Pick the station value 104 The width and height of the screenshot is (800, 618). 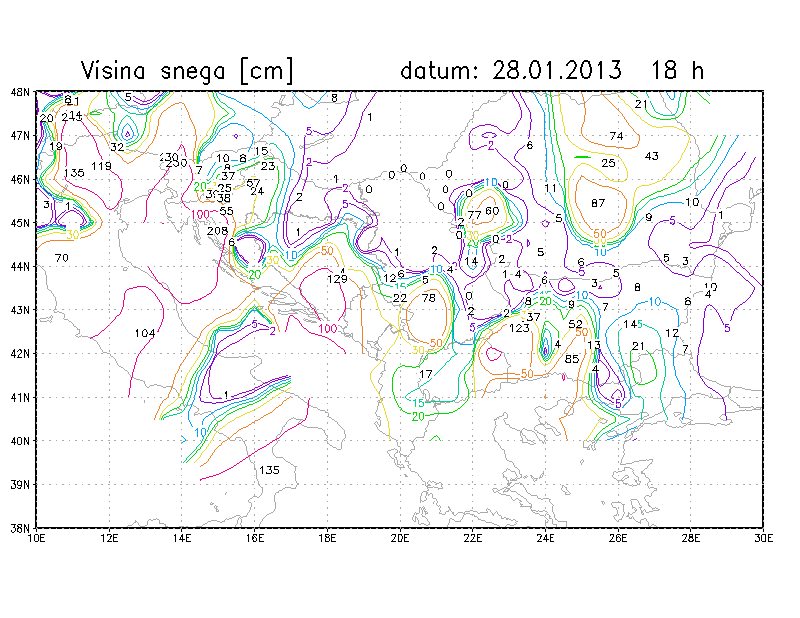[x=145, y=333]
